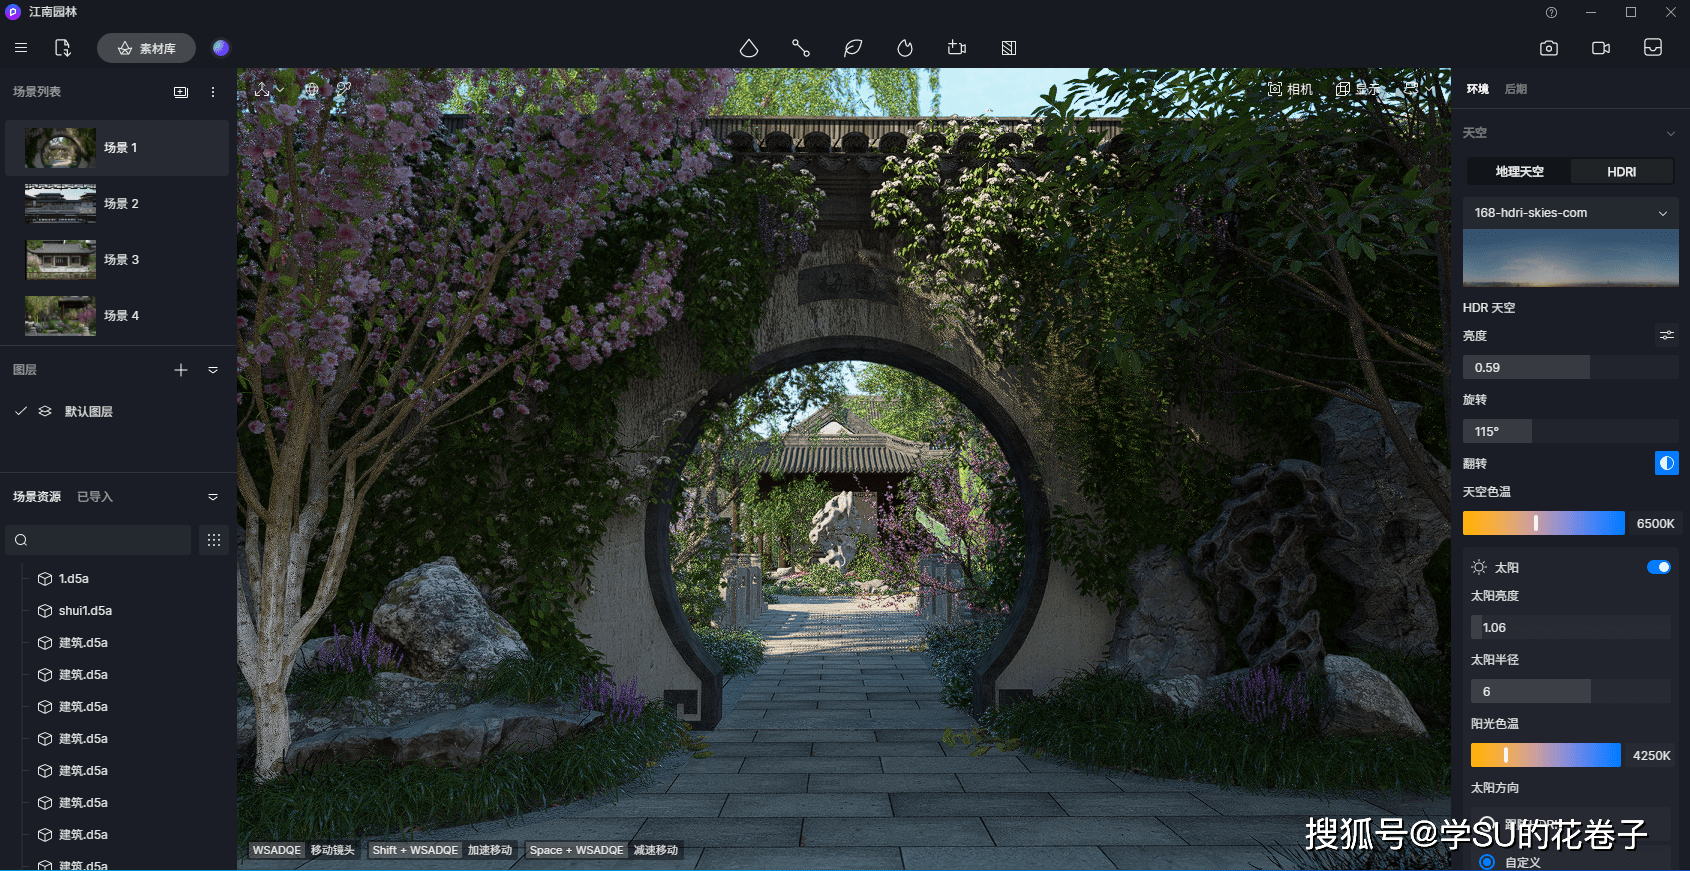This screenshot has width=1690, height=871.
Task: Collapse the scene resources panel
Action: pyautogui.click(x=213, y=497)
